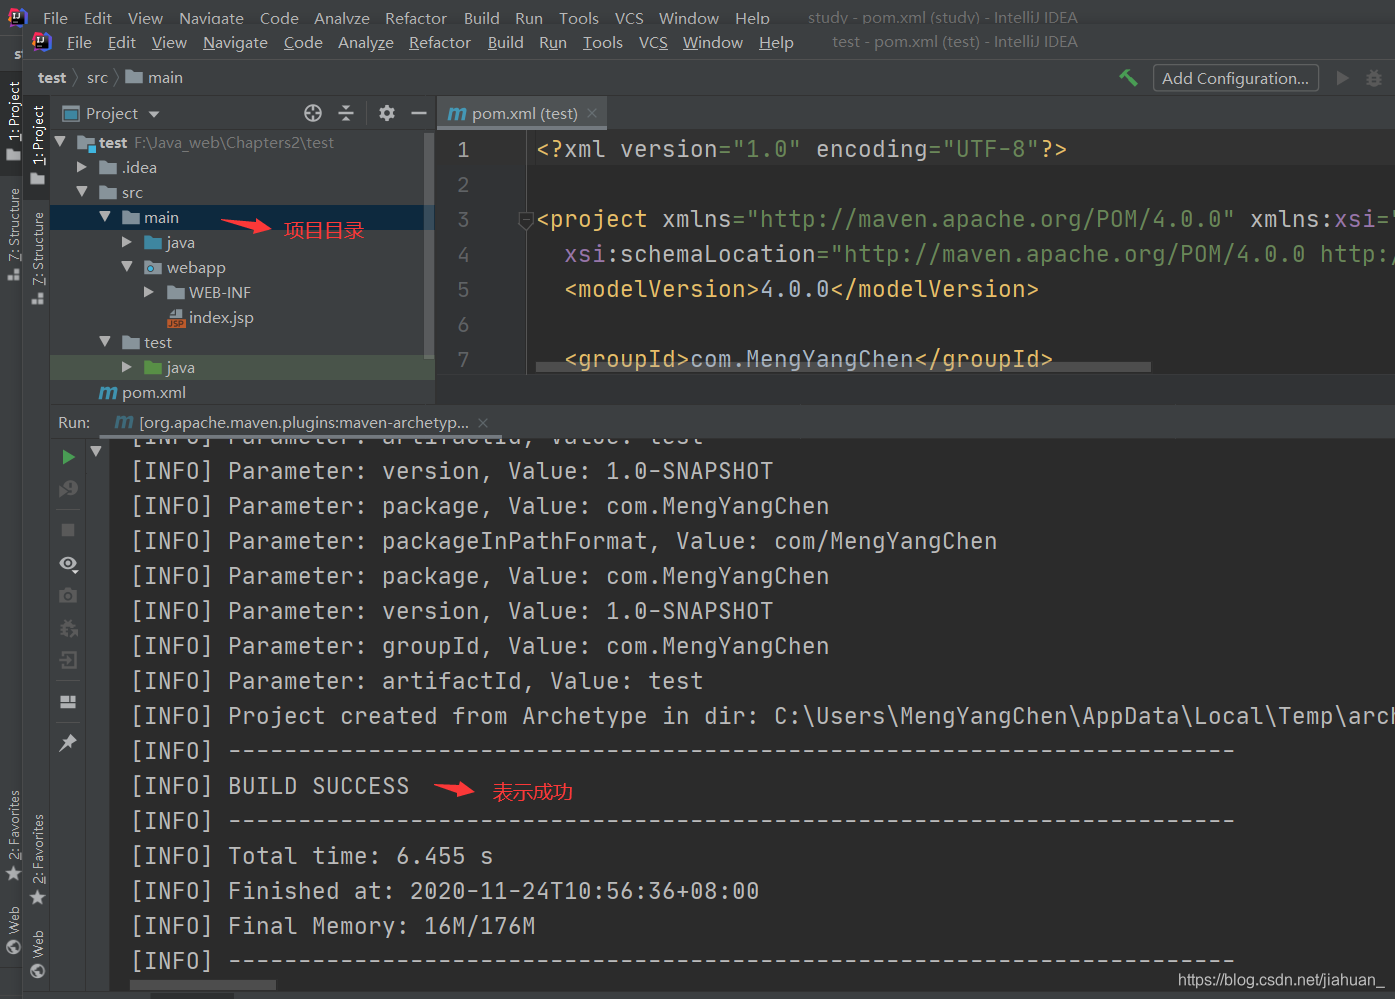
Task: Collapse the src folder
Action: (82, 192)
